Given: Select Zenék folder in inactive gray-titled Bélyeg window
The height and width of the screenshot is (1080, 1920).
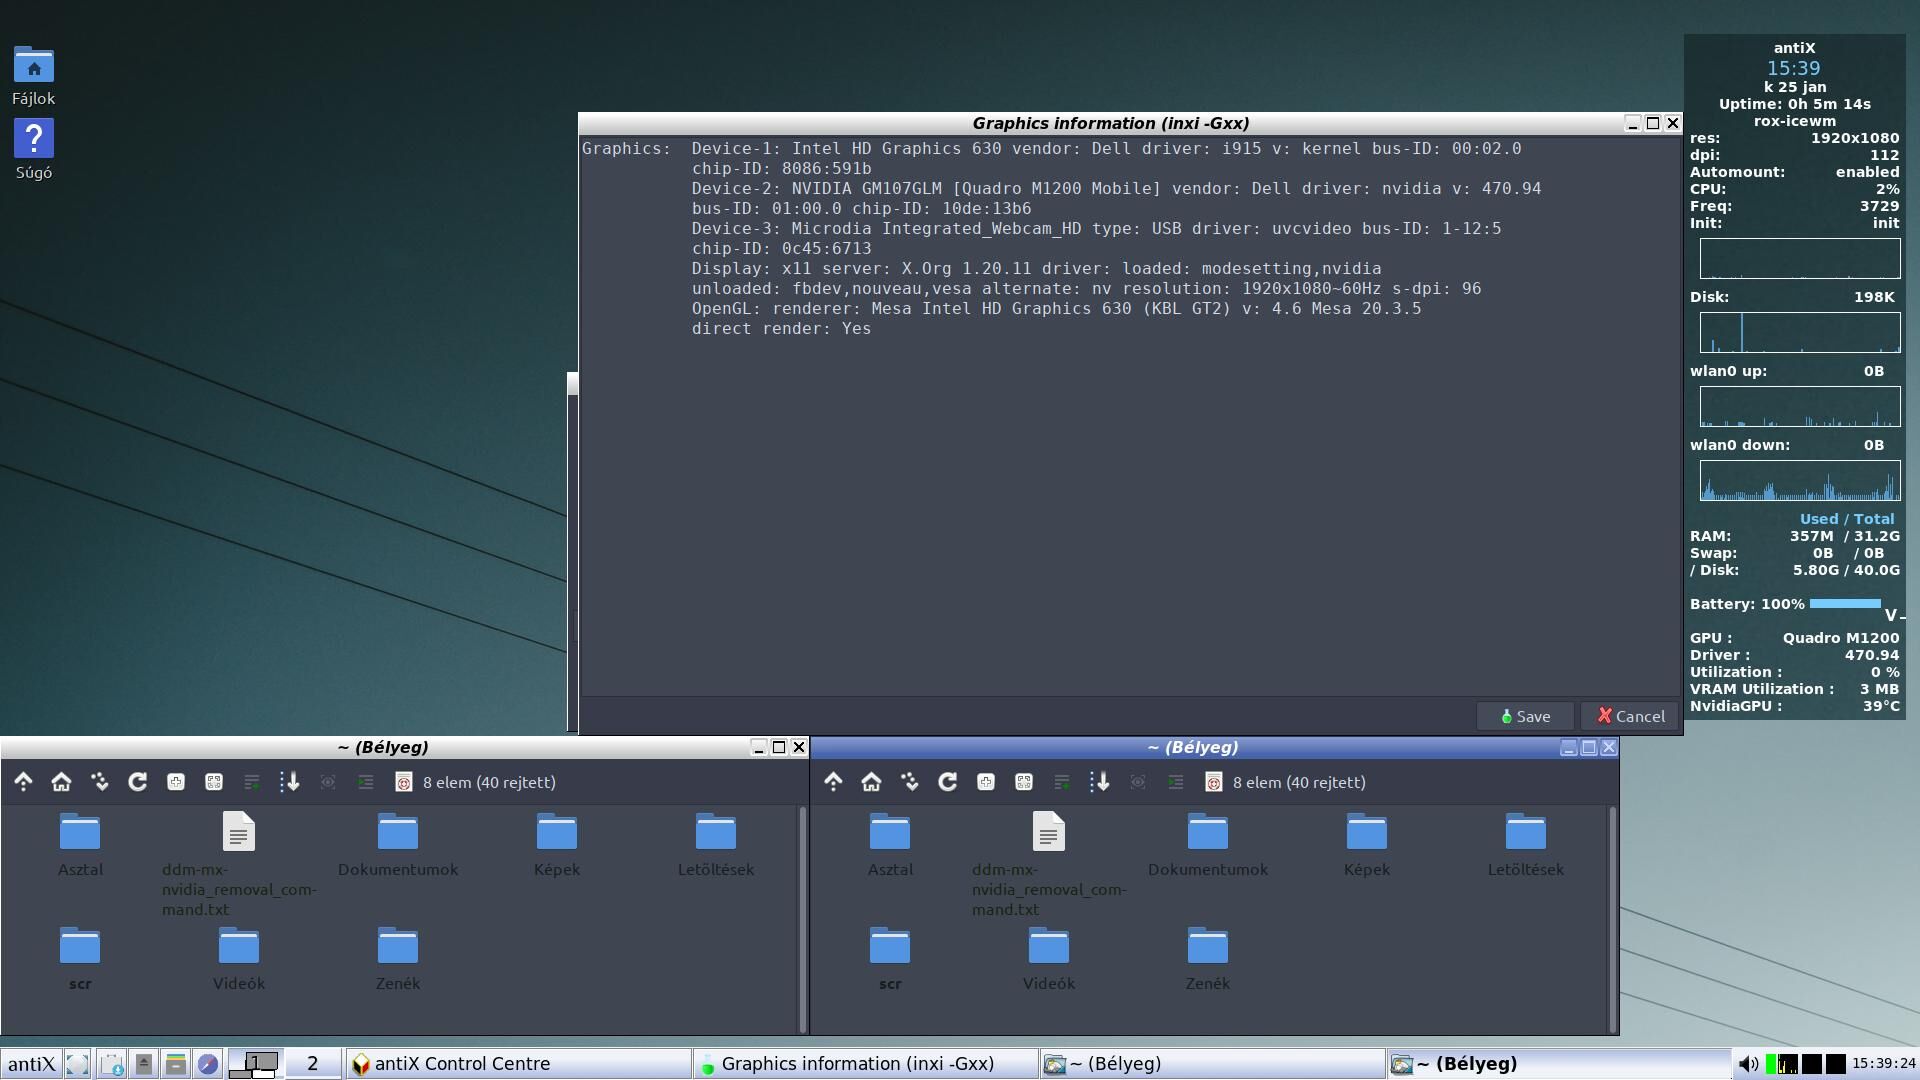Looking at the screenshot, I should pos(398,959).
